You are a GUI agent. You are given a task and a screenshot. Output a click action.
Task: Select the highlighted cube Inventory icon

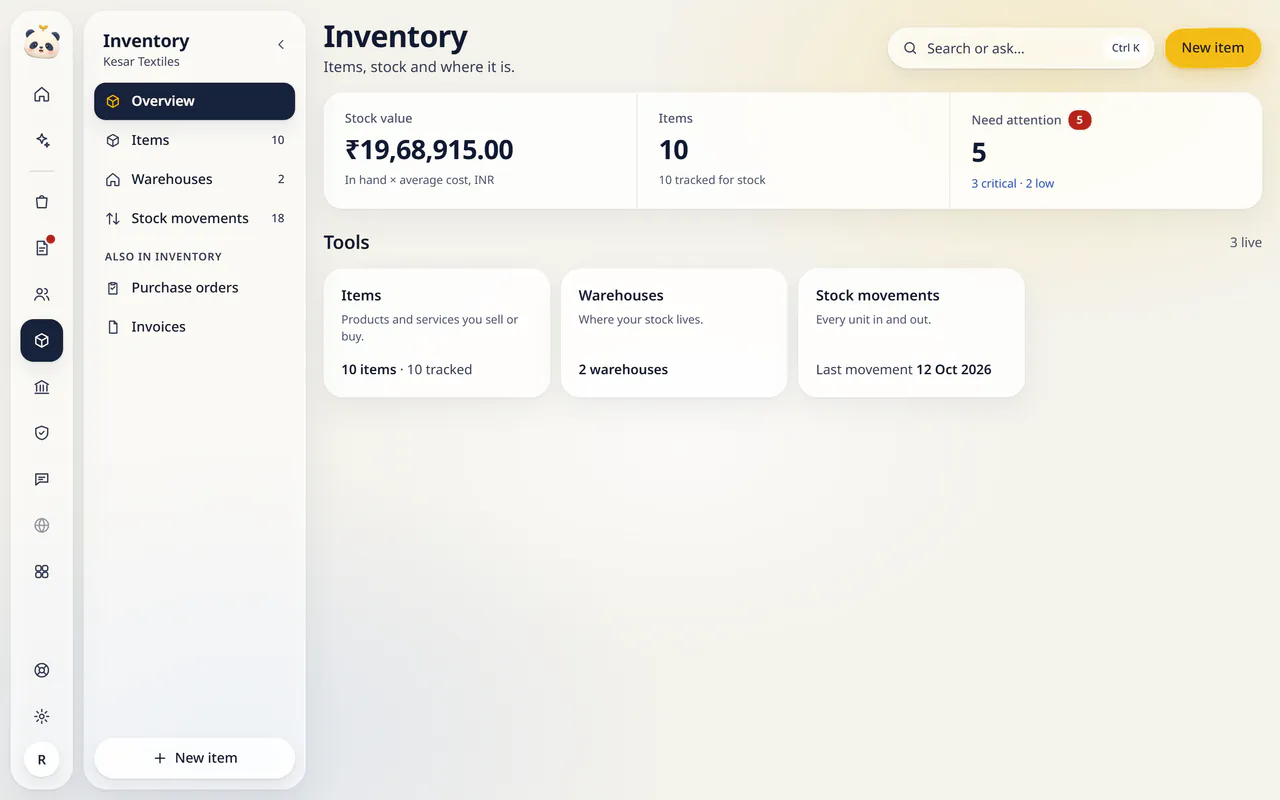click(x=42, y=340)
